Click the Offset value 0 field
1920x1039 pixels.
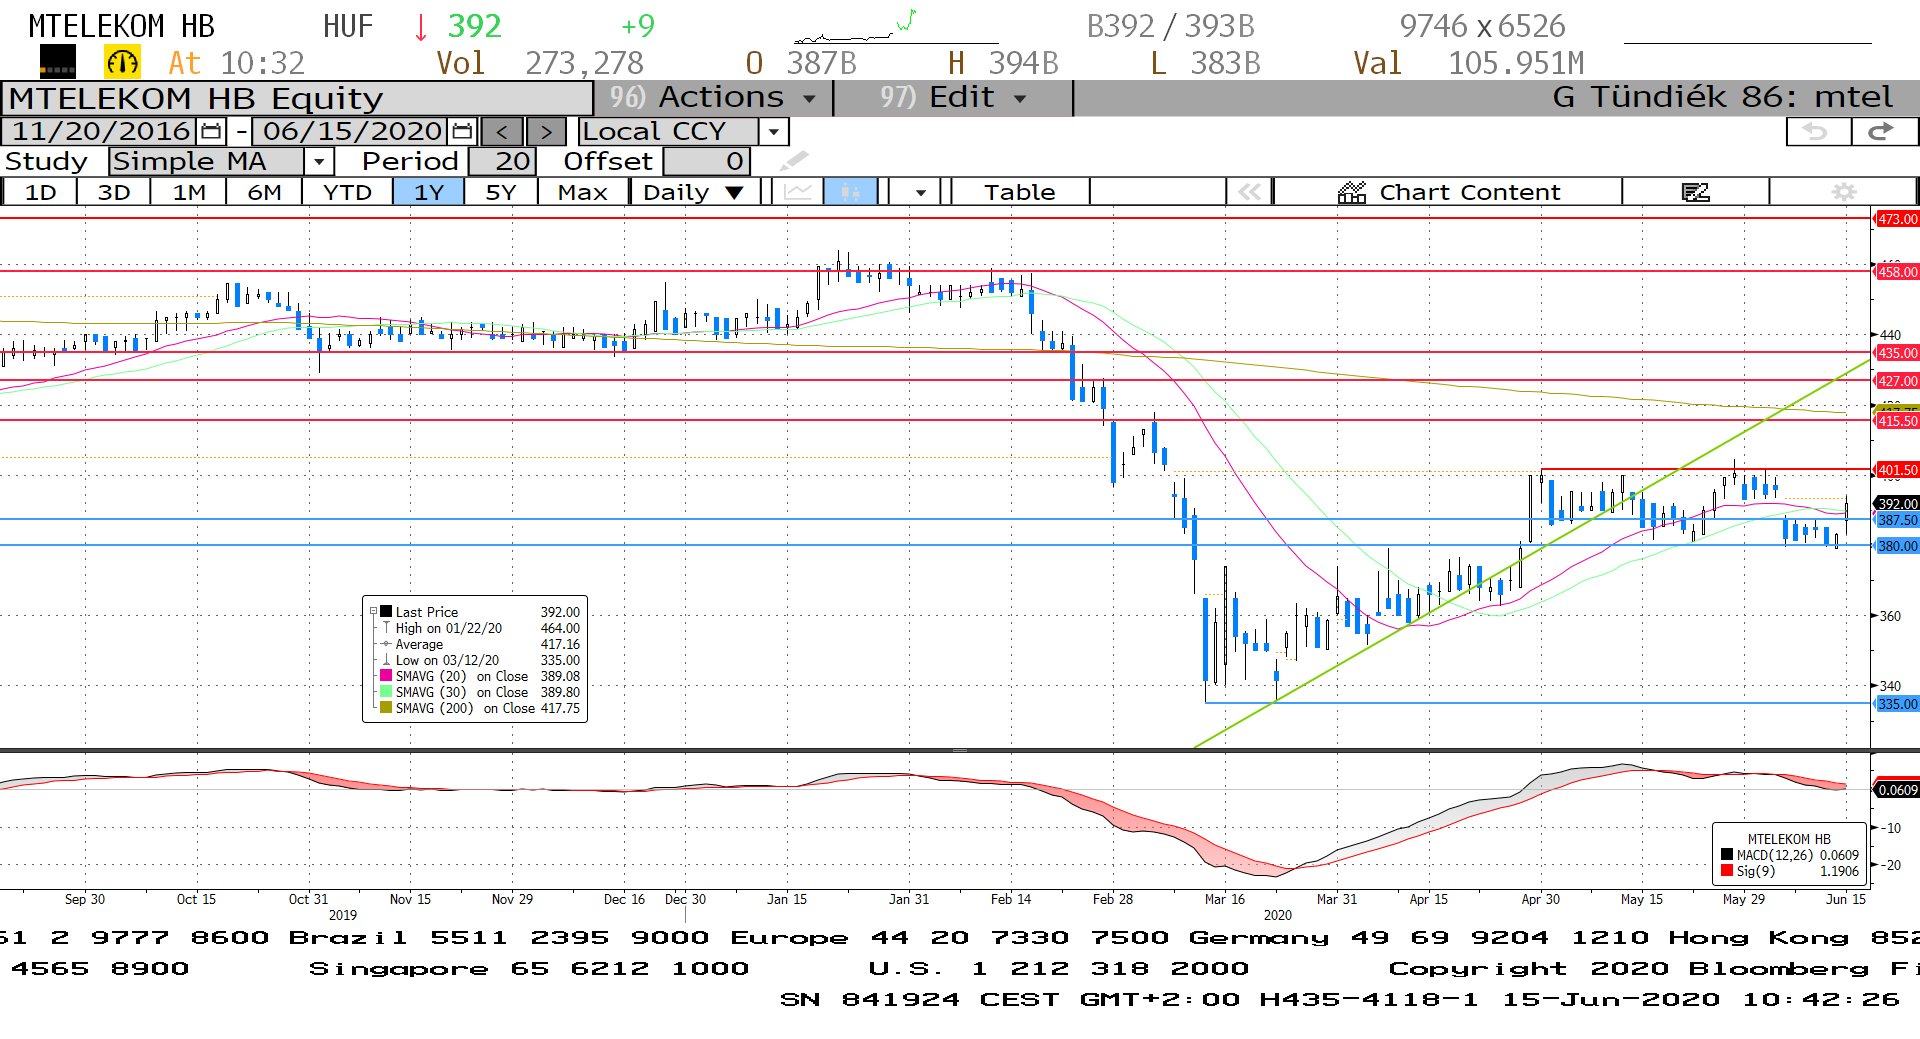pos(706,161)
